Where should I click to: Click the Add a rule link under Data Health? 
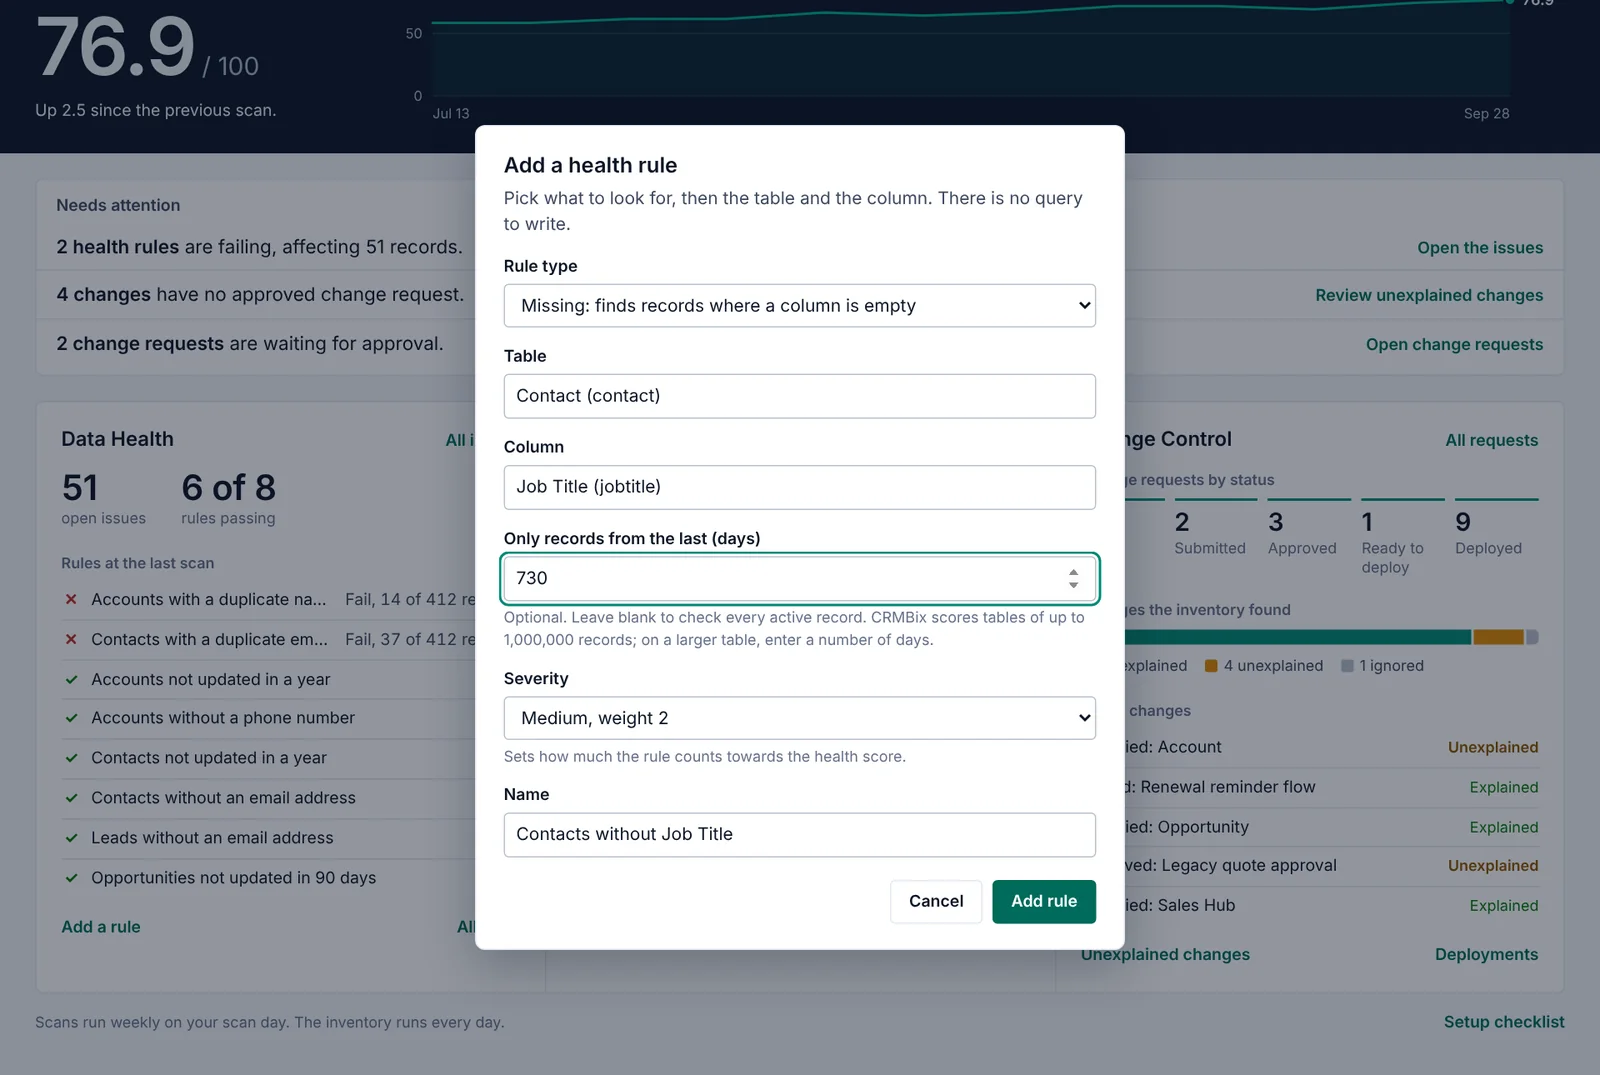pyautogui.click(x=101, y=927)
